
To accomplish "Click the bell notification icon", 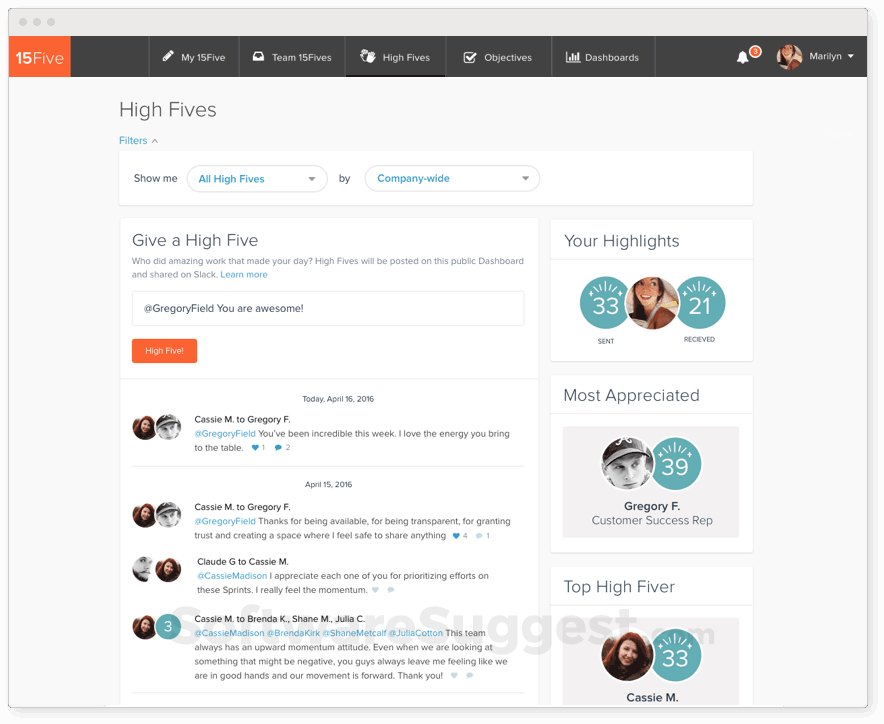I will coord(744,57).
